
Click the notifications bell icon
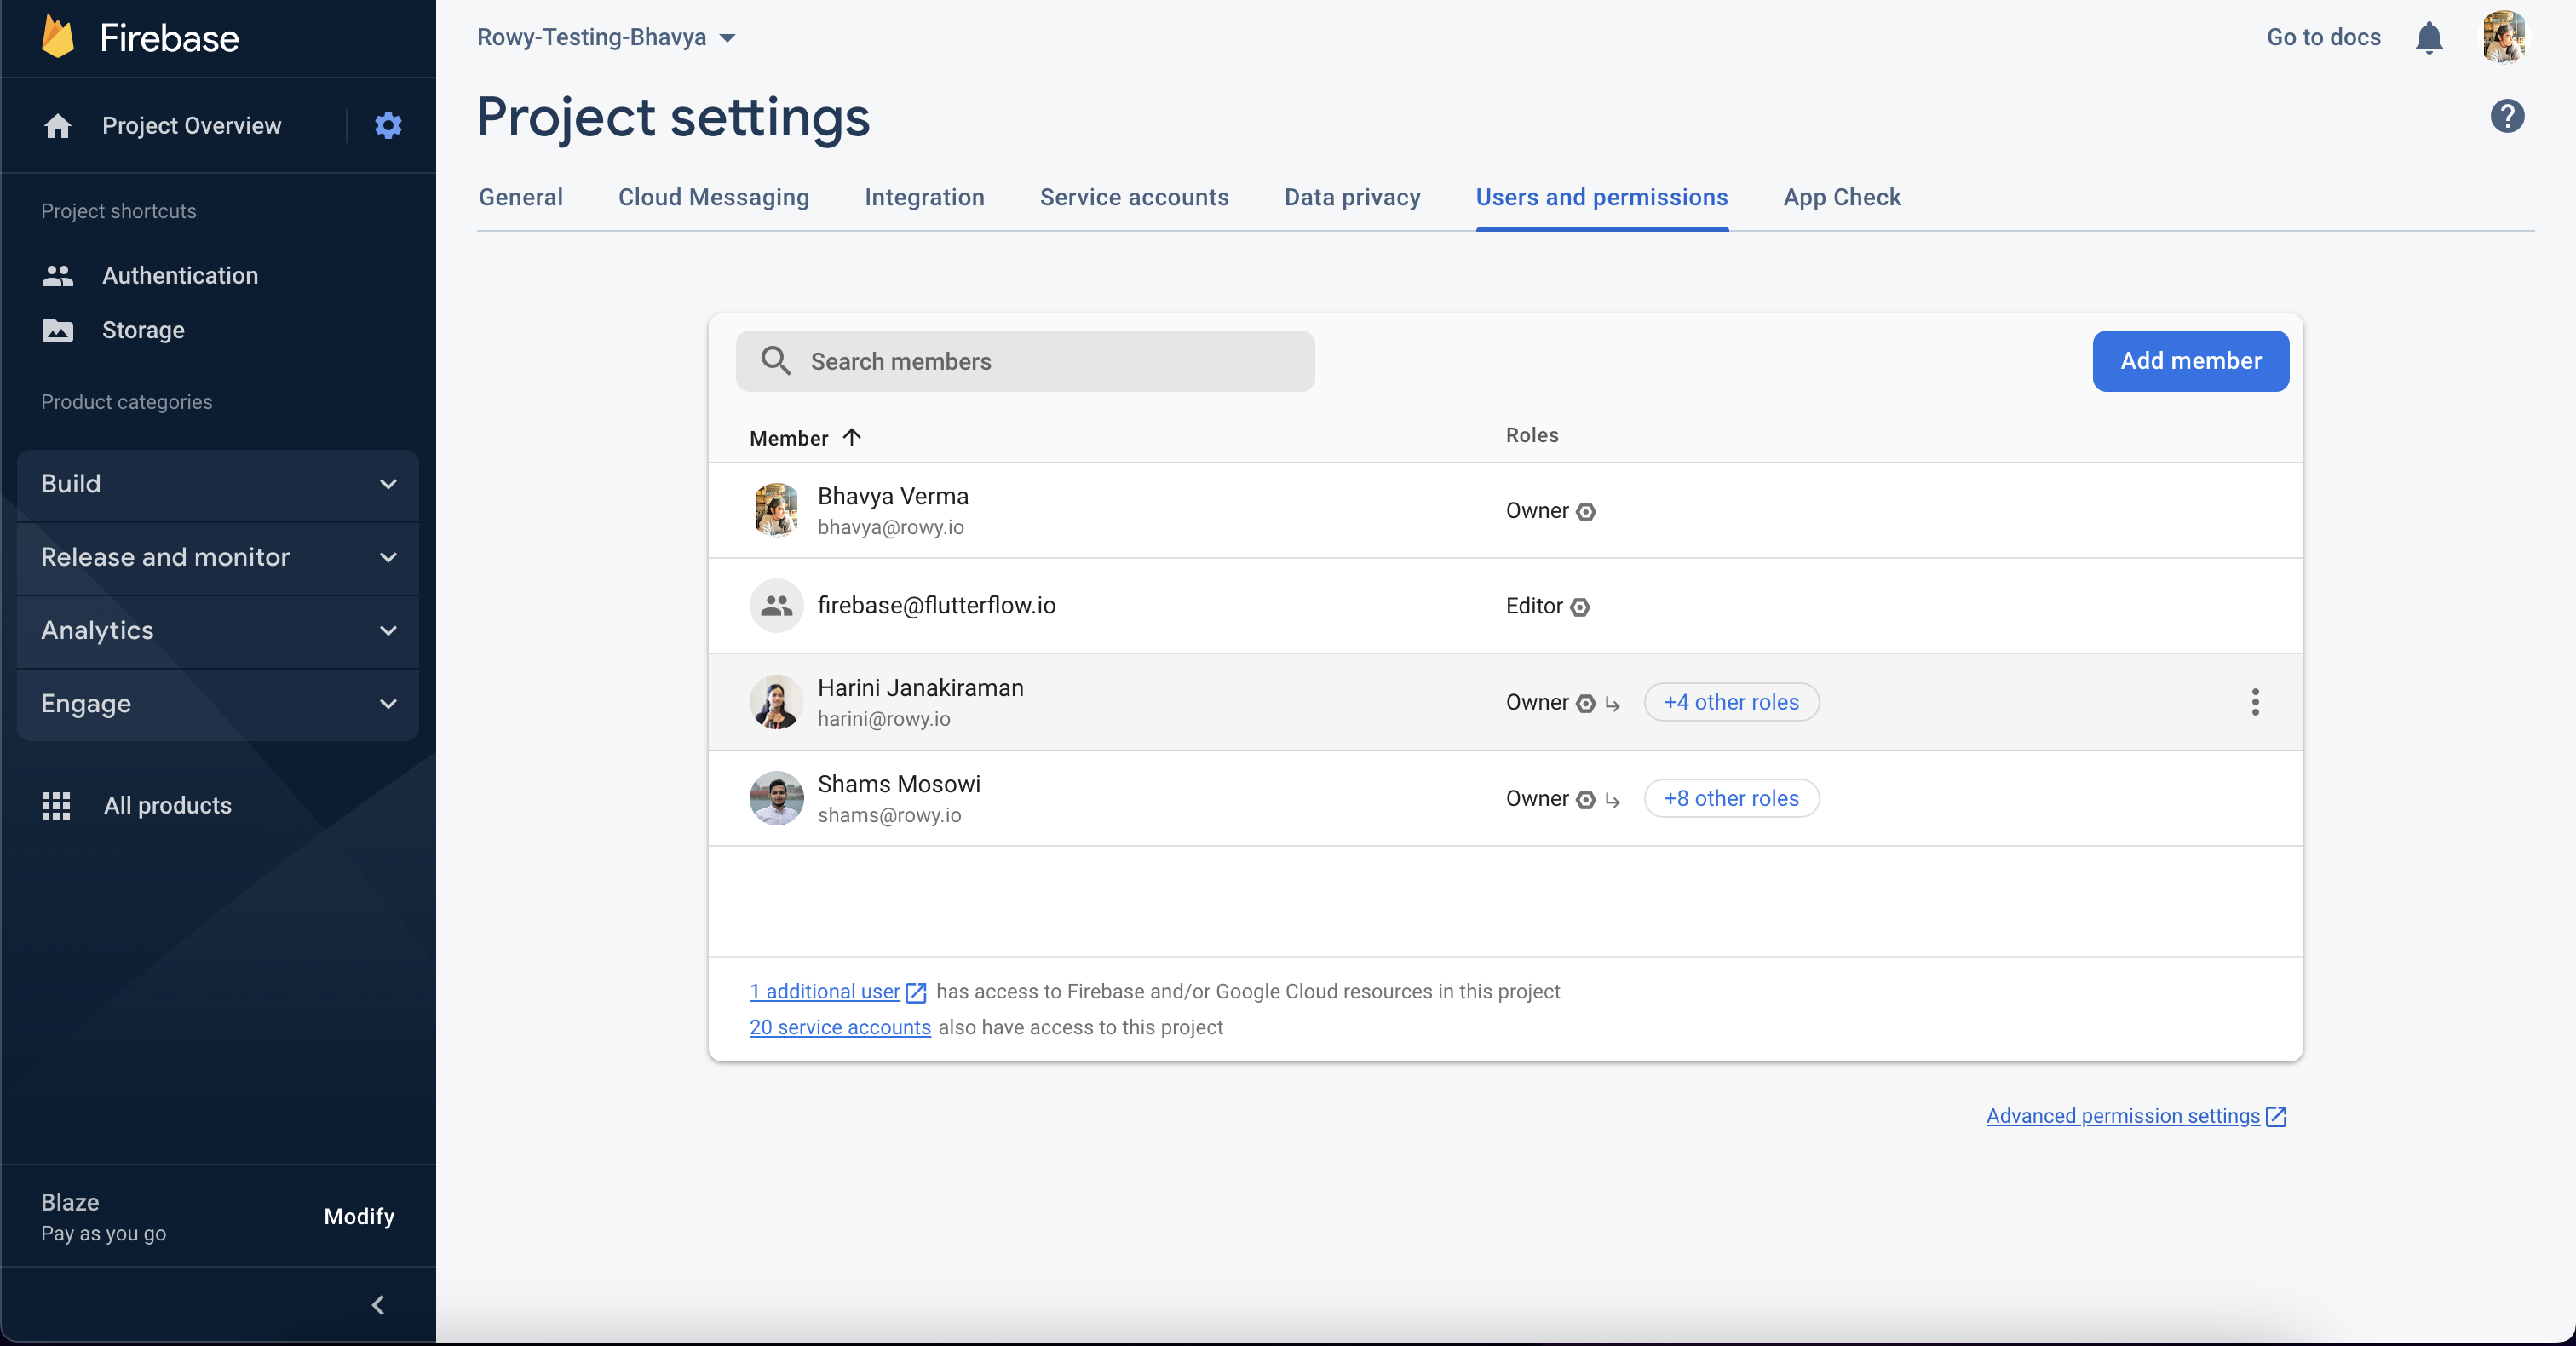[2429, 38]
